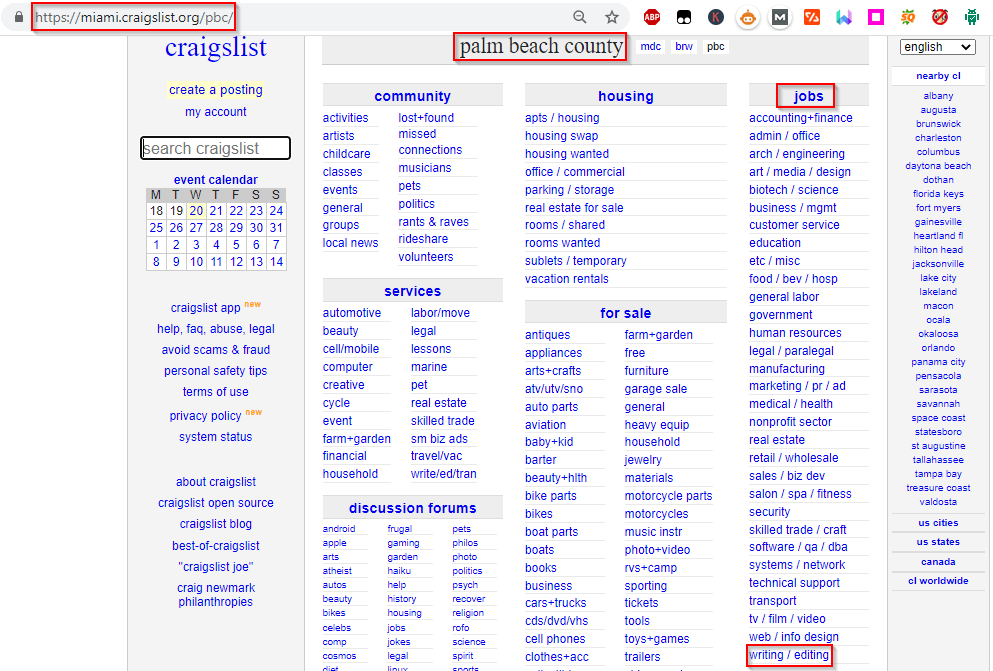Open apts / housing link
Screen dimensions: 993x671
pyautogui.click(x=562, y=118)
